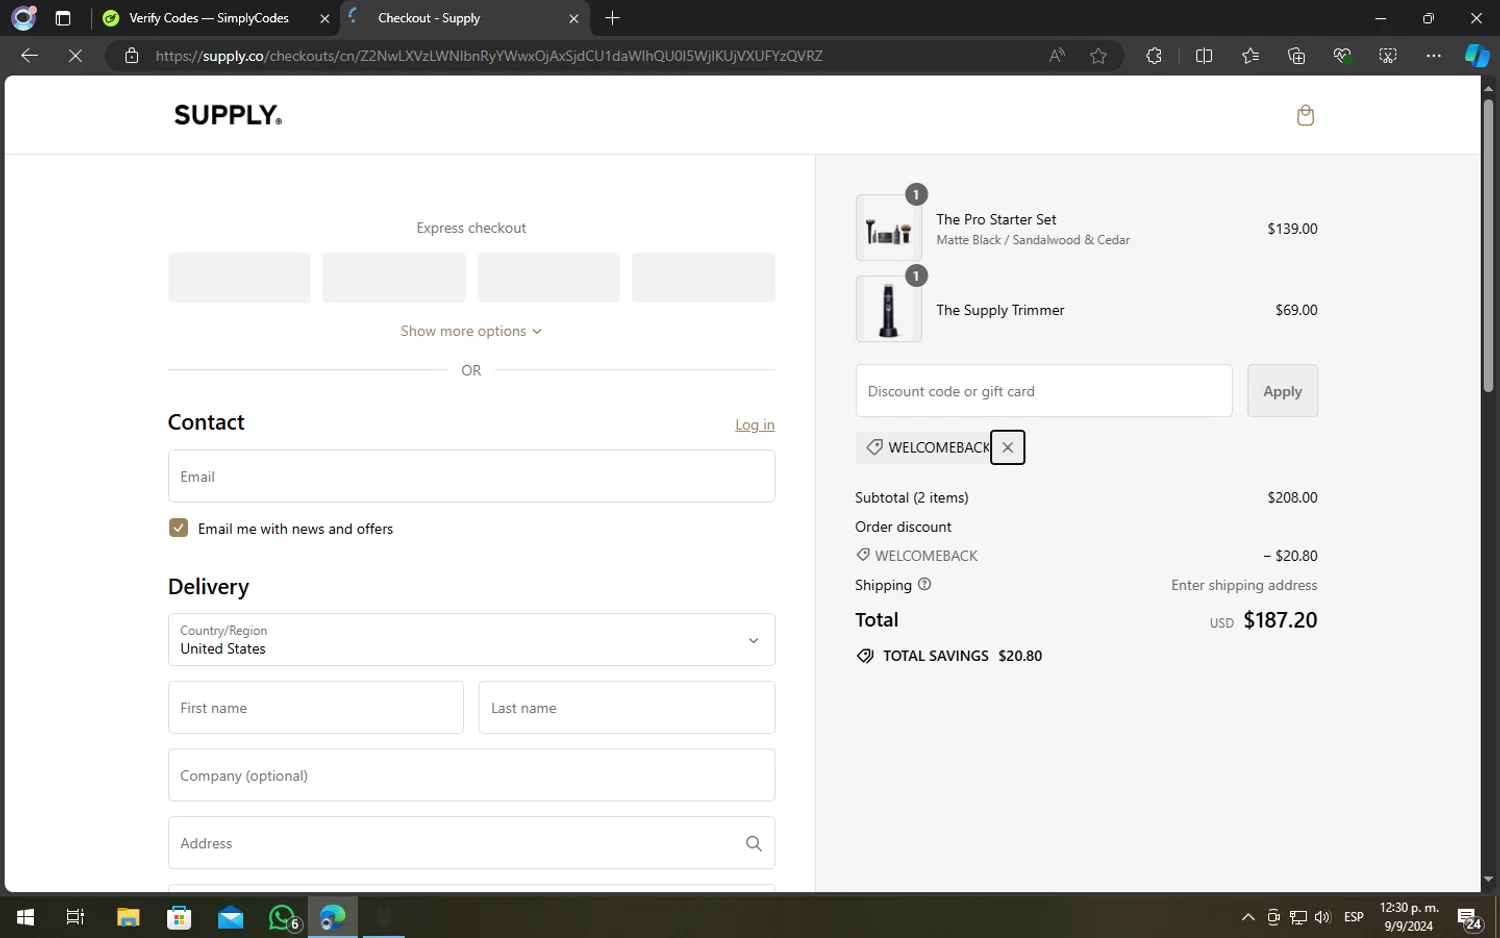Open WhatsApp from the taskbar

(283, 917)
